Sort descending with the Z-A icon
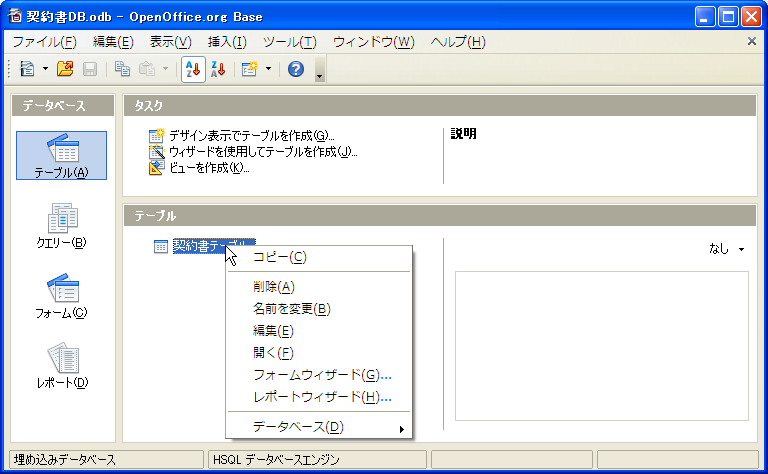Screen dimensions: 768x474 pos(218,69)
